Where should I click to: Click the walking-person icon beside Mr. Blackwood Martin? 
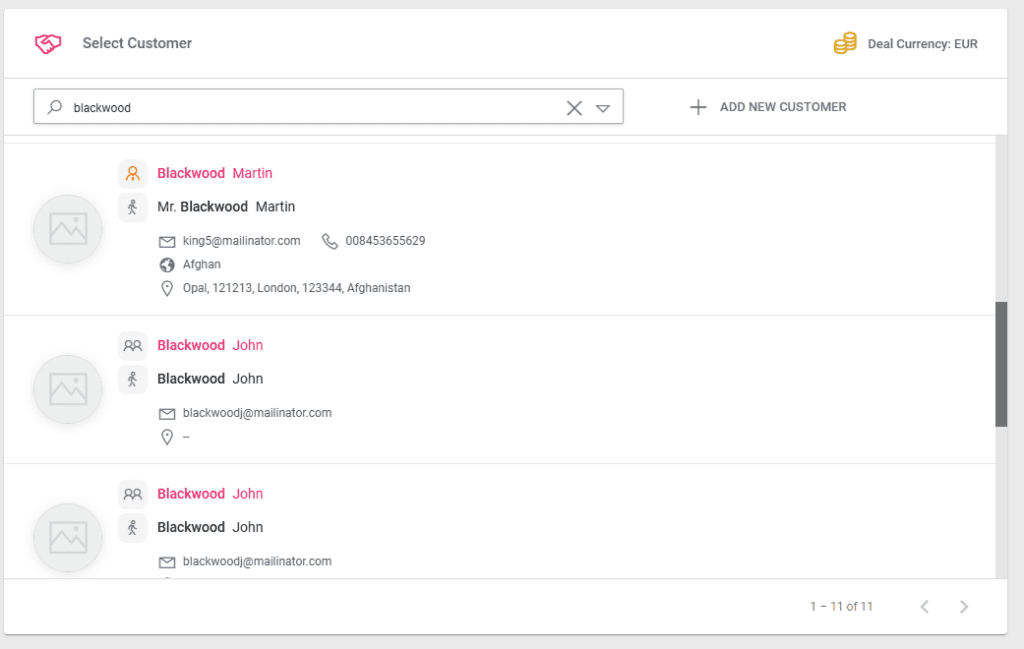(x=132, y=207)
